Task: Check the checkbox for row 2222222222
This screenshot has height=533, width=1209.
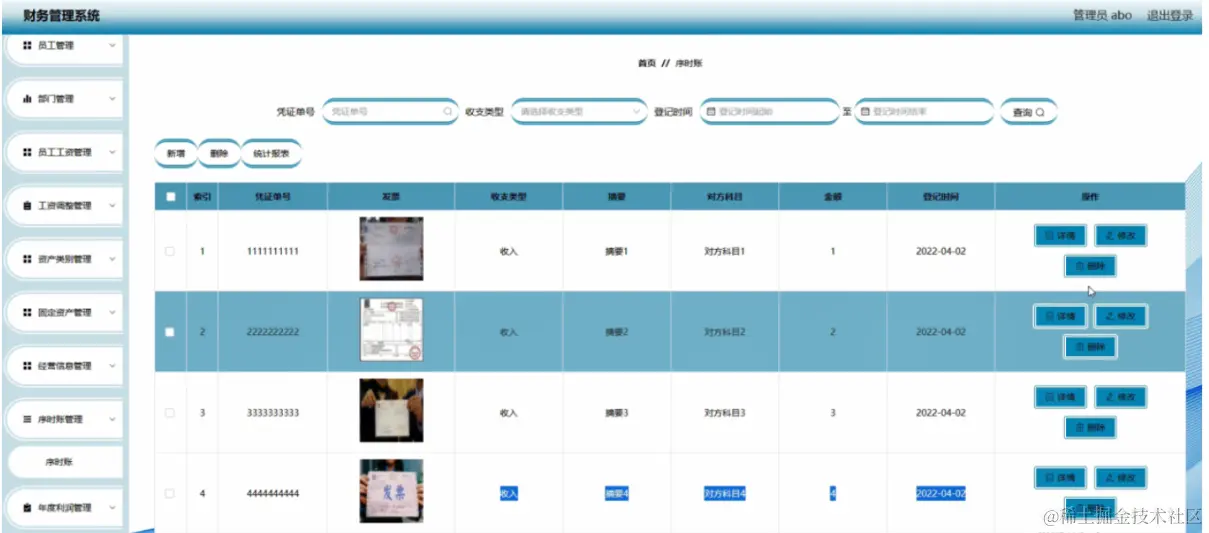Action: point(170,332)
